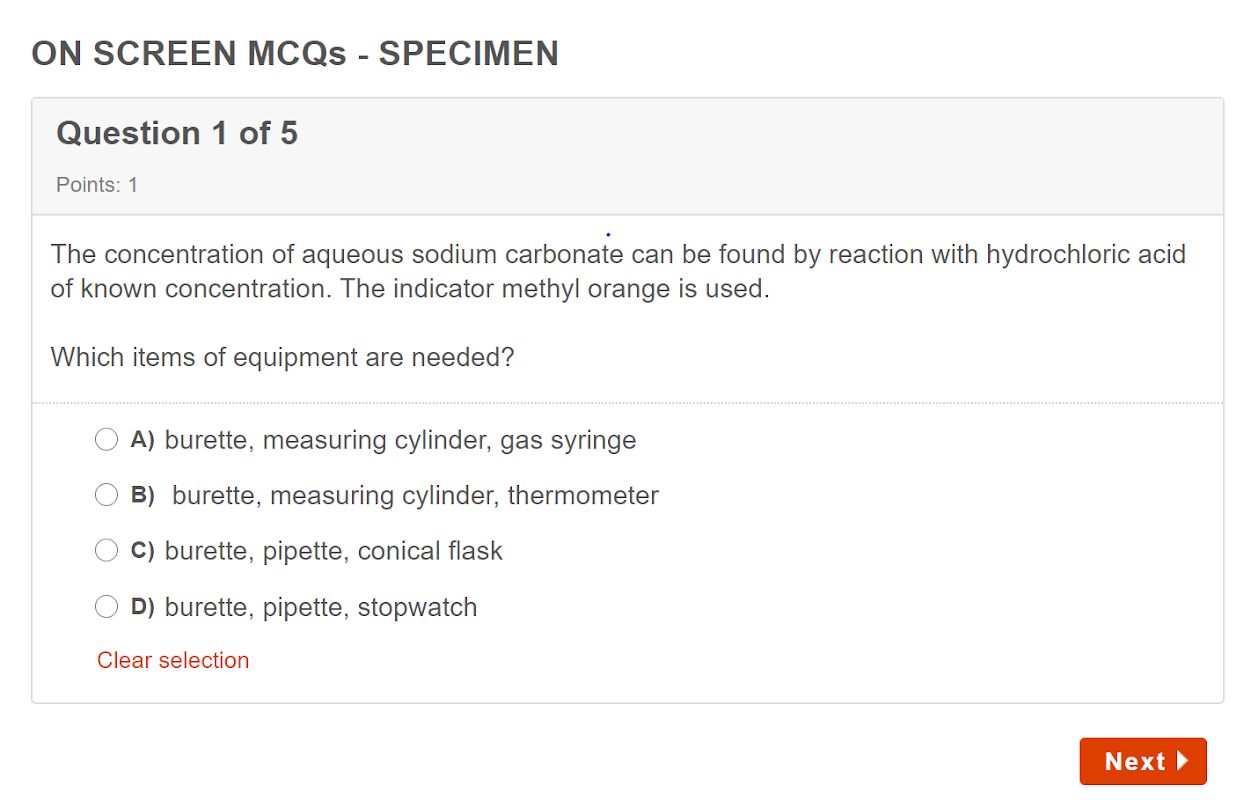The width and height of the screenshot is (1244, 800).
Task: Click answer text 'burette, measuring cylinder, thermometer'
Action: point(415,495)
